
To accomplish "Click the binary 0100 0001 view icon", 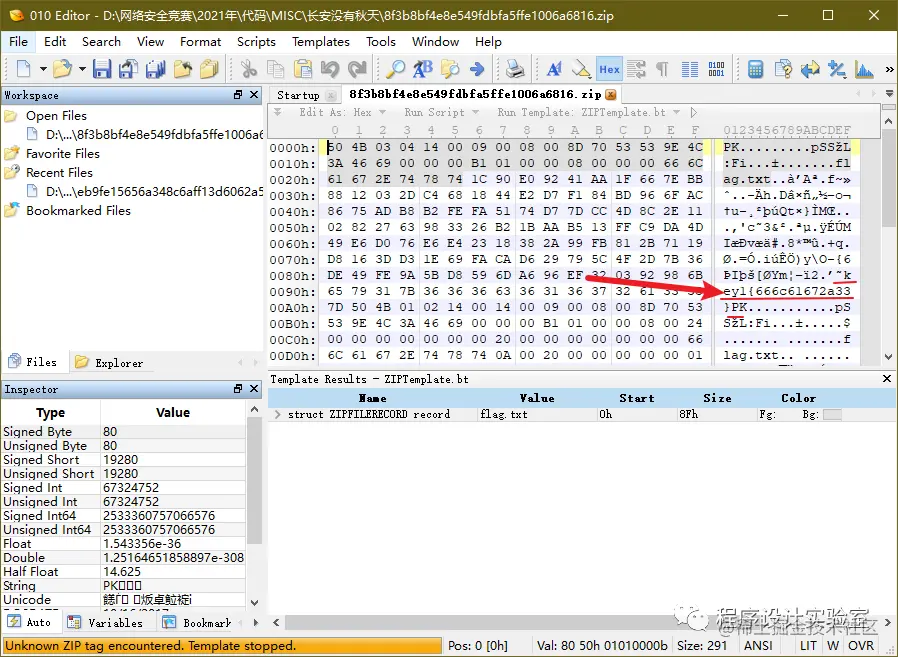I will (x=716, y=69).
